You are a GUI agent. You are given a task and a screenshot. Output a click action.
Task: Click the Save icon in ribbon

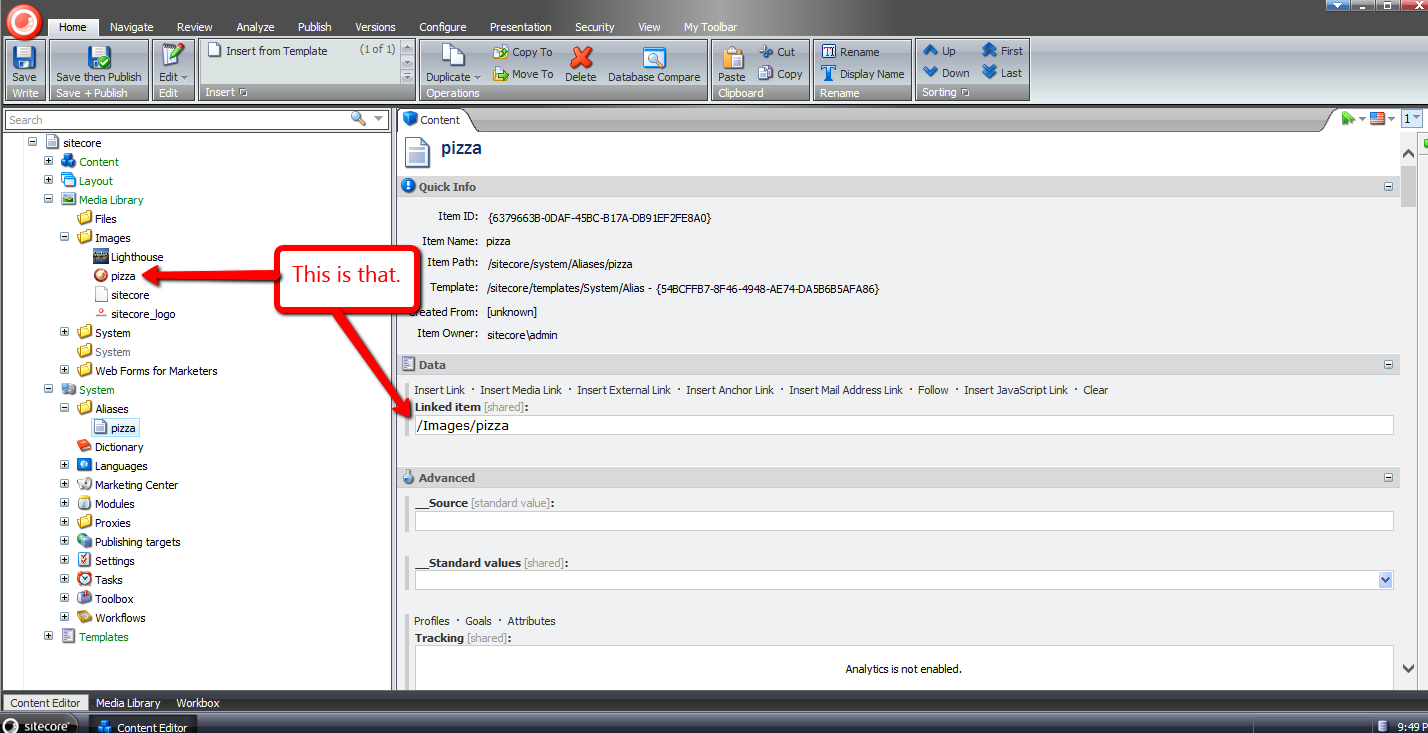24,58
